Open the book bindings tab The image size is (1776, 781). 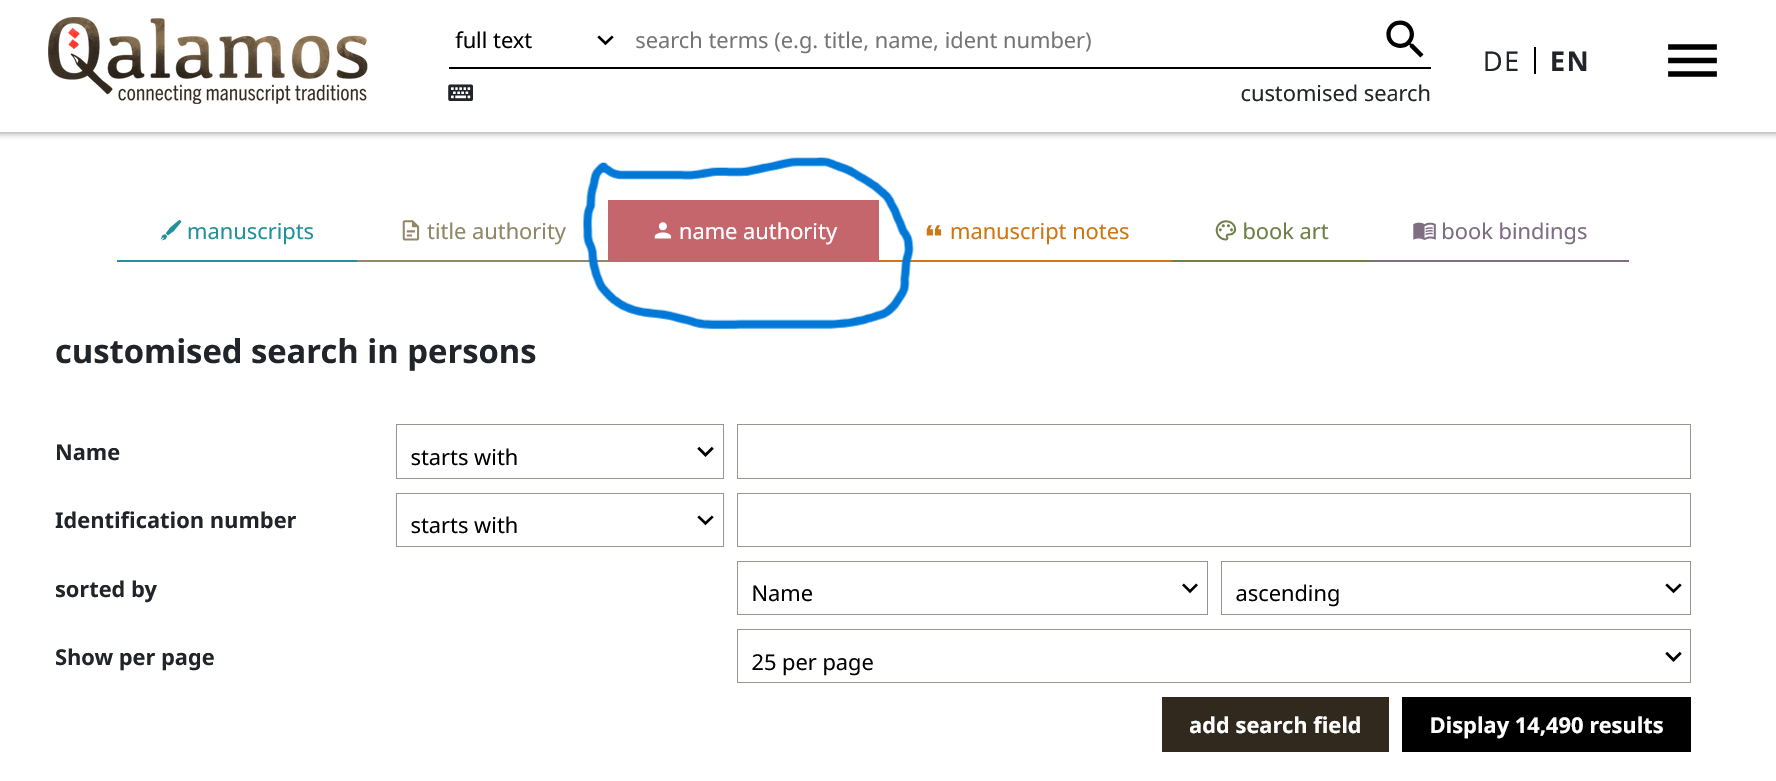coord(1499,232)
